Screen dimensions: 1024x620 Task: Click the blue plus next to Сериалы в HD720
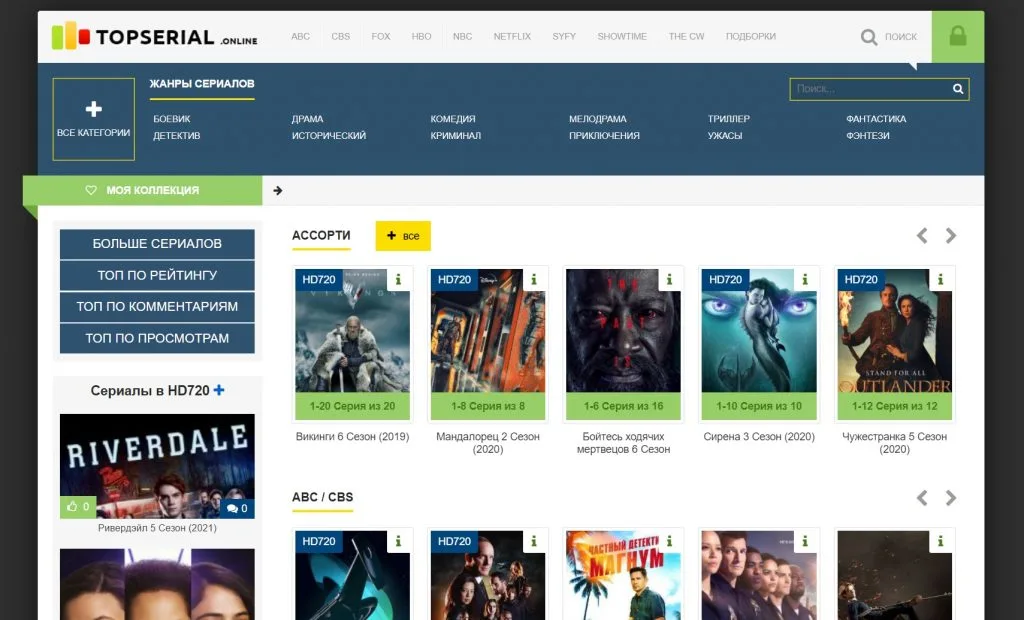219,390
